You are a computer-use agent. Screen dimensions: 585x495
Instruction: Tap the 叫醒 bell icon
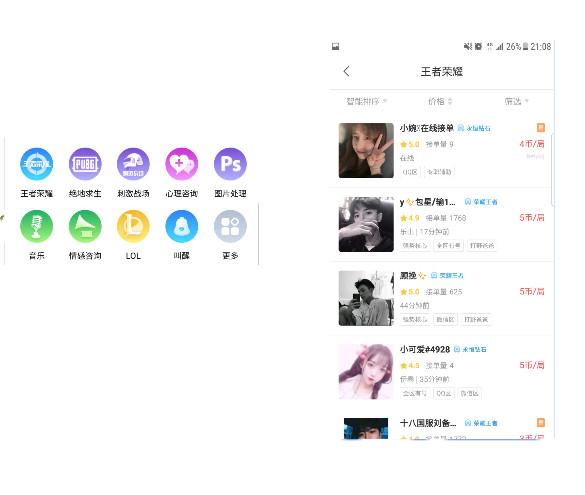pos(182,226)
